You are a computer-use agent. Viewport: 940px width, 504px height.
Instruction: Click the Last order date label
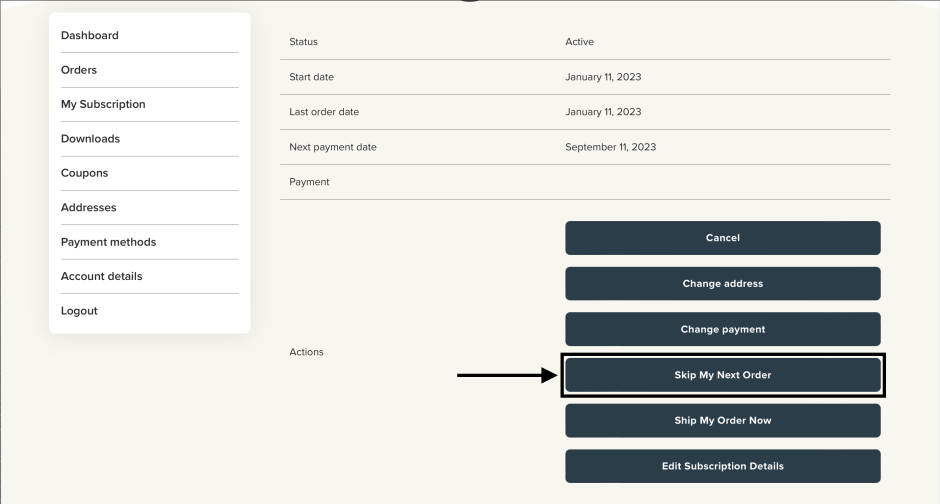[x=324, y=112]
